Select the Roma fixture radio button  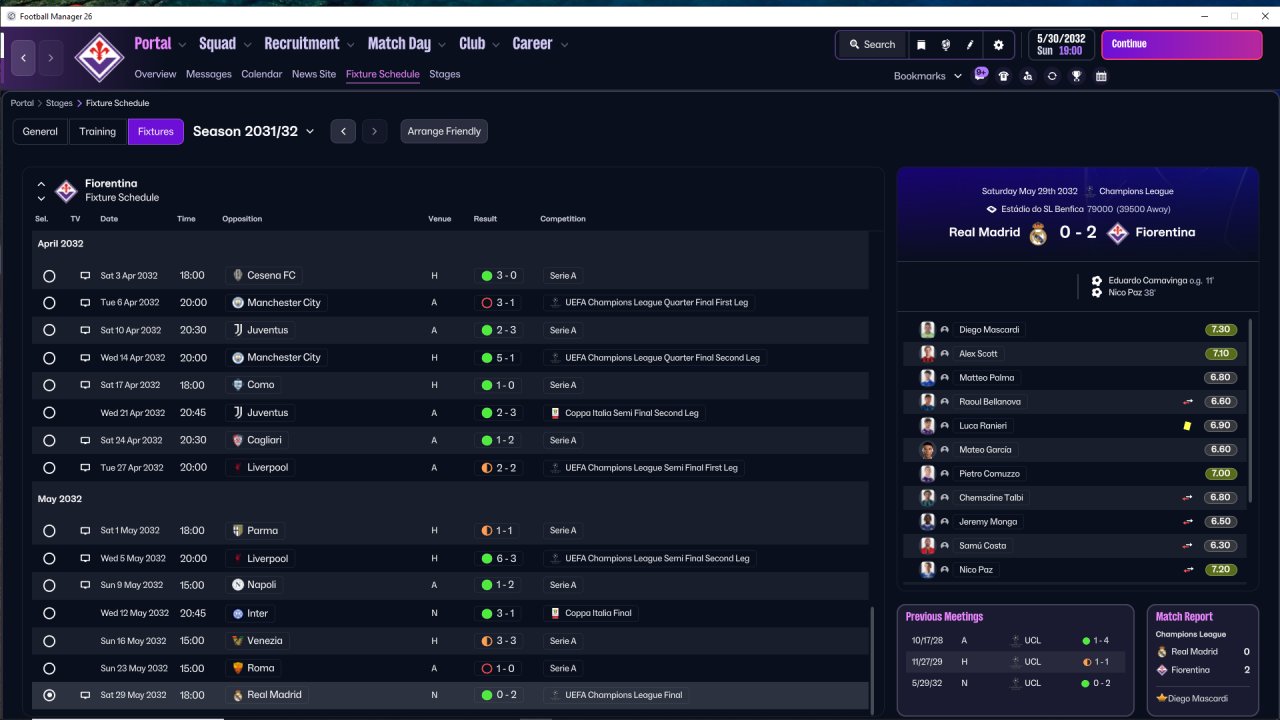tap(50, 668)
